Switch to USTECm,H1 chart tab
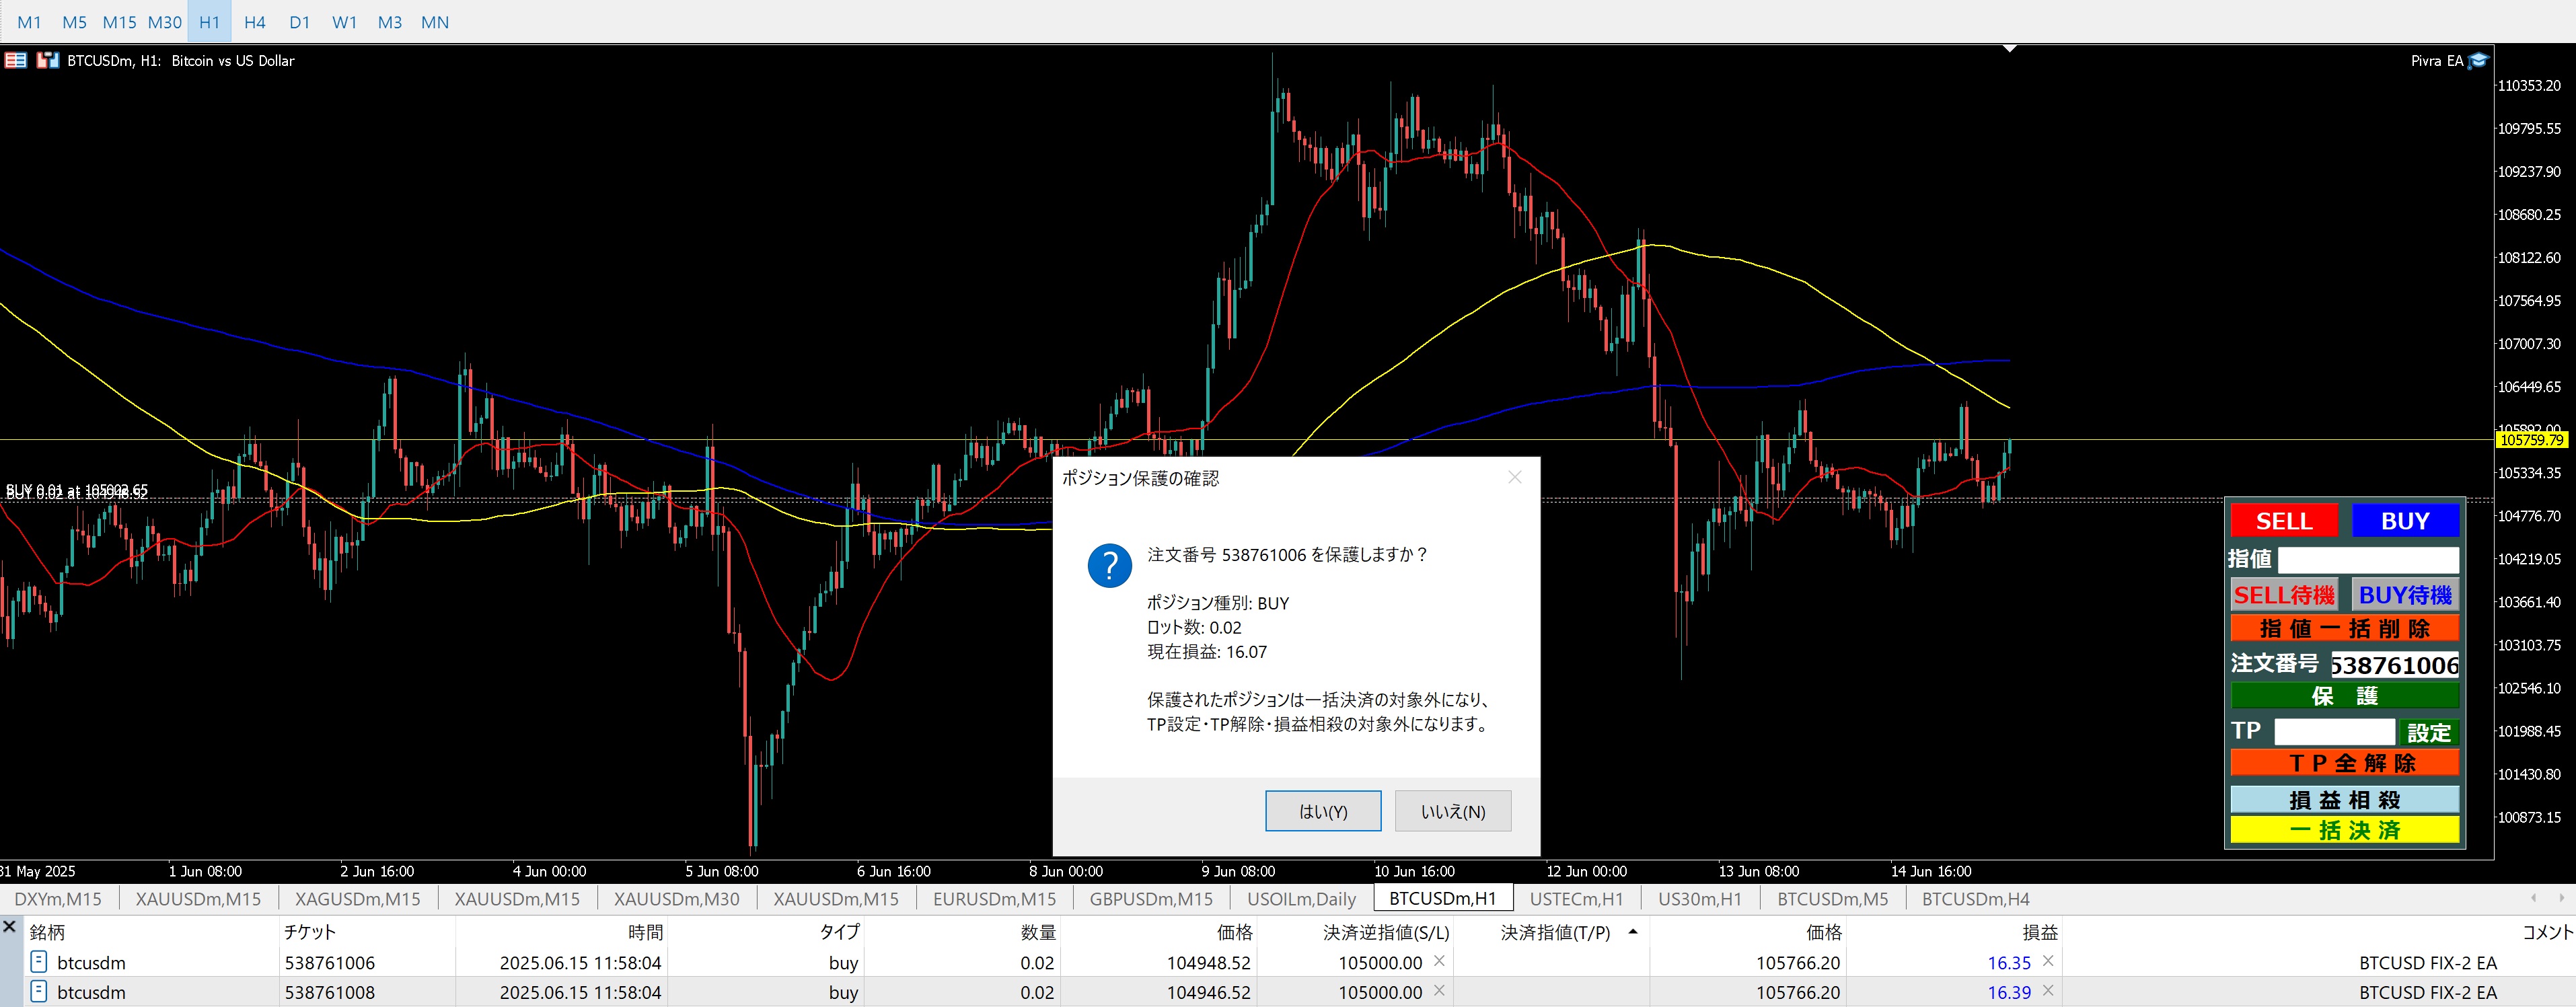The width and height of the screenshot is (2576, 1007). click(1576, 899)
